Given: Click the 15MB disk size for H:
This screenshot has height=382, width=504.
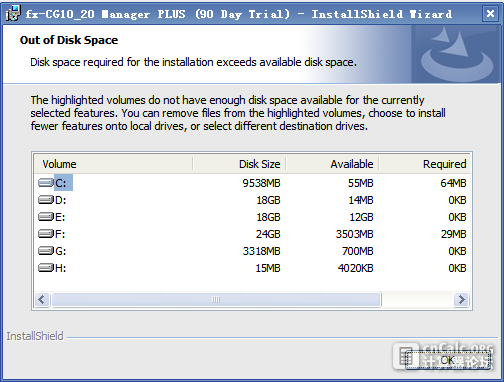Looking at the screenshot, I should pyautogui.click(x=268, y=268).
